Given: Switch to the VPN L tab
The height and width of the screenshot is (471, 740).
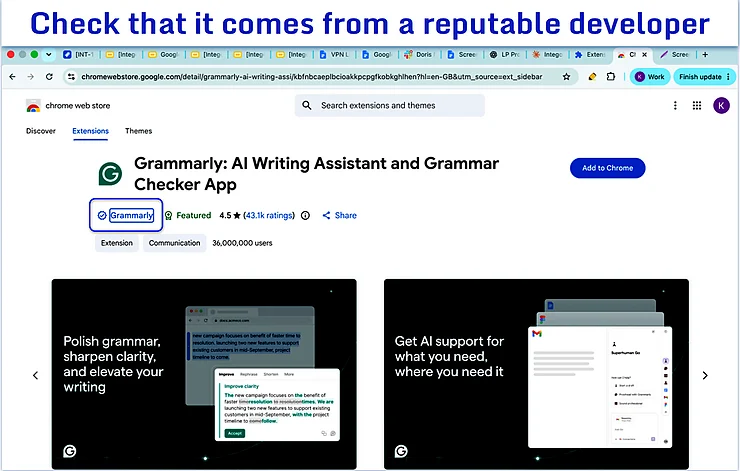Looking at the screenshot, I should (335, 55).
